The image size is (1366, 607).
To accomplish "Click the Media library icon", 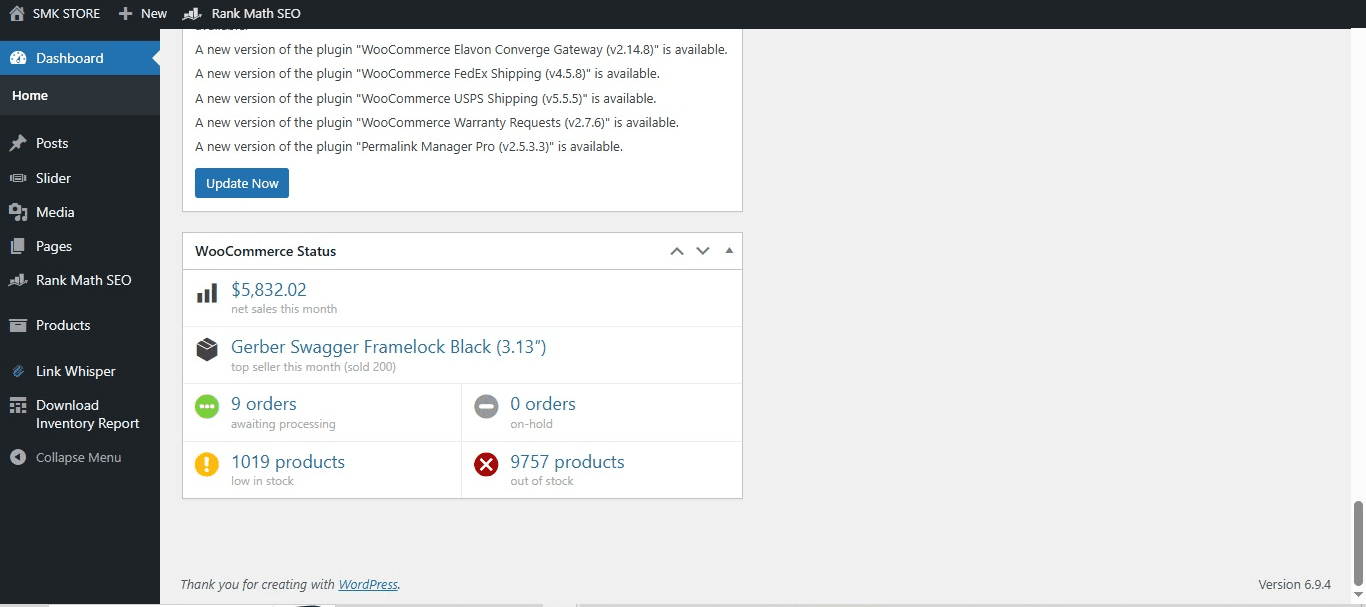I will point(18,212).
